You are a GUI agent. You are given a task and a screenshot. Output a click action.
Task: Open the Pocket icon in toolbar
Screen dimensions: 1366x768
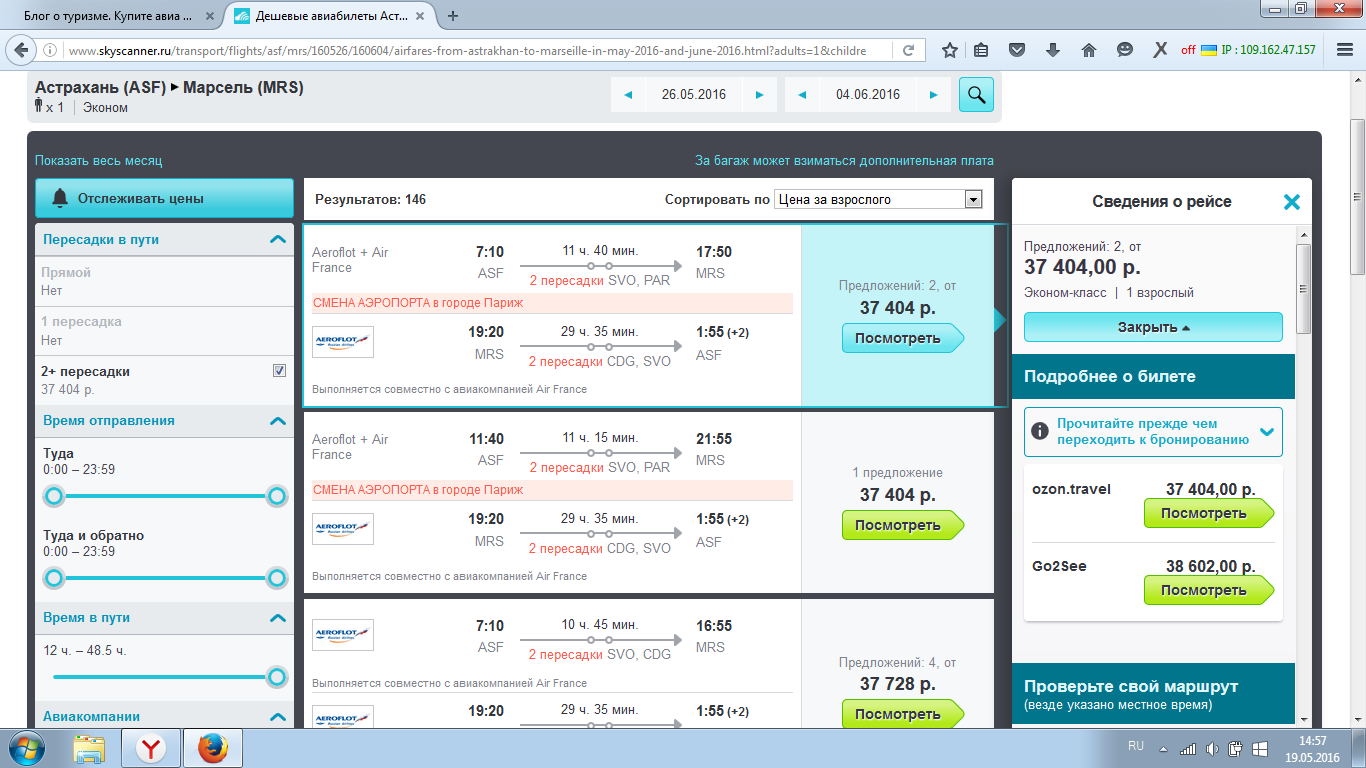click(x=1017, y=50)
